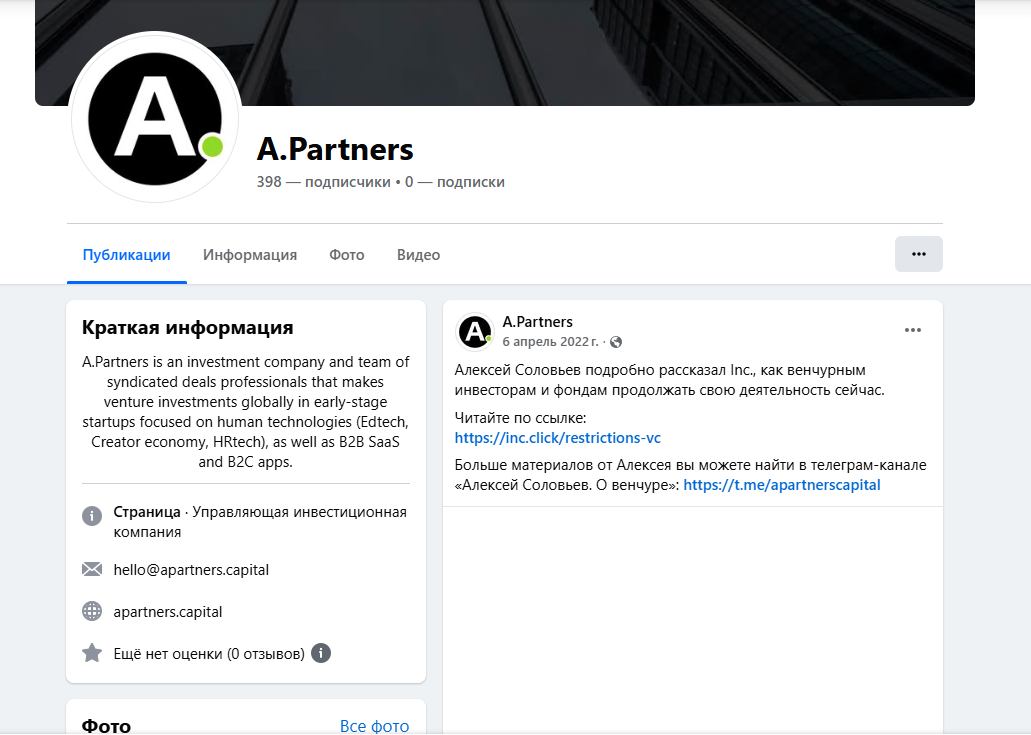Click the Фото section heading
The height and width of the screenshot is (735, 1031).
[x=106, y=726]
